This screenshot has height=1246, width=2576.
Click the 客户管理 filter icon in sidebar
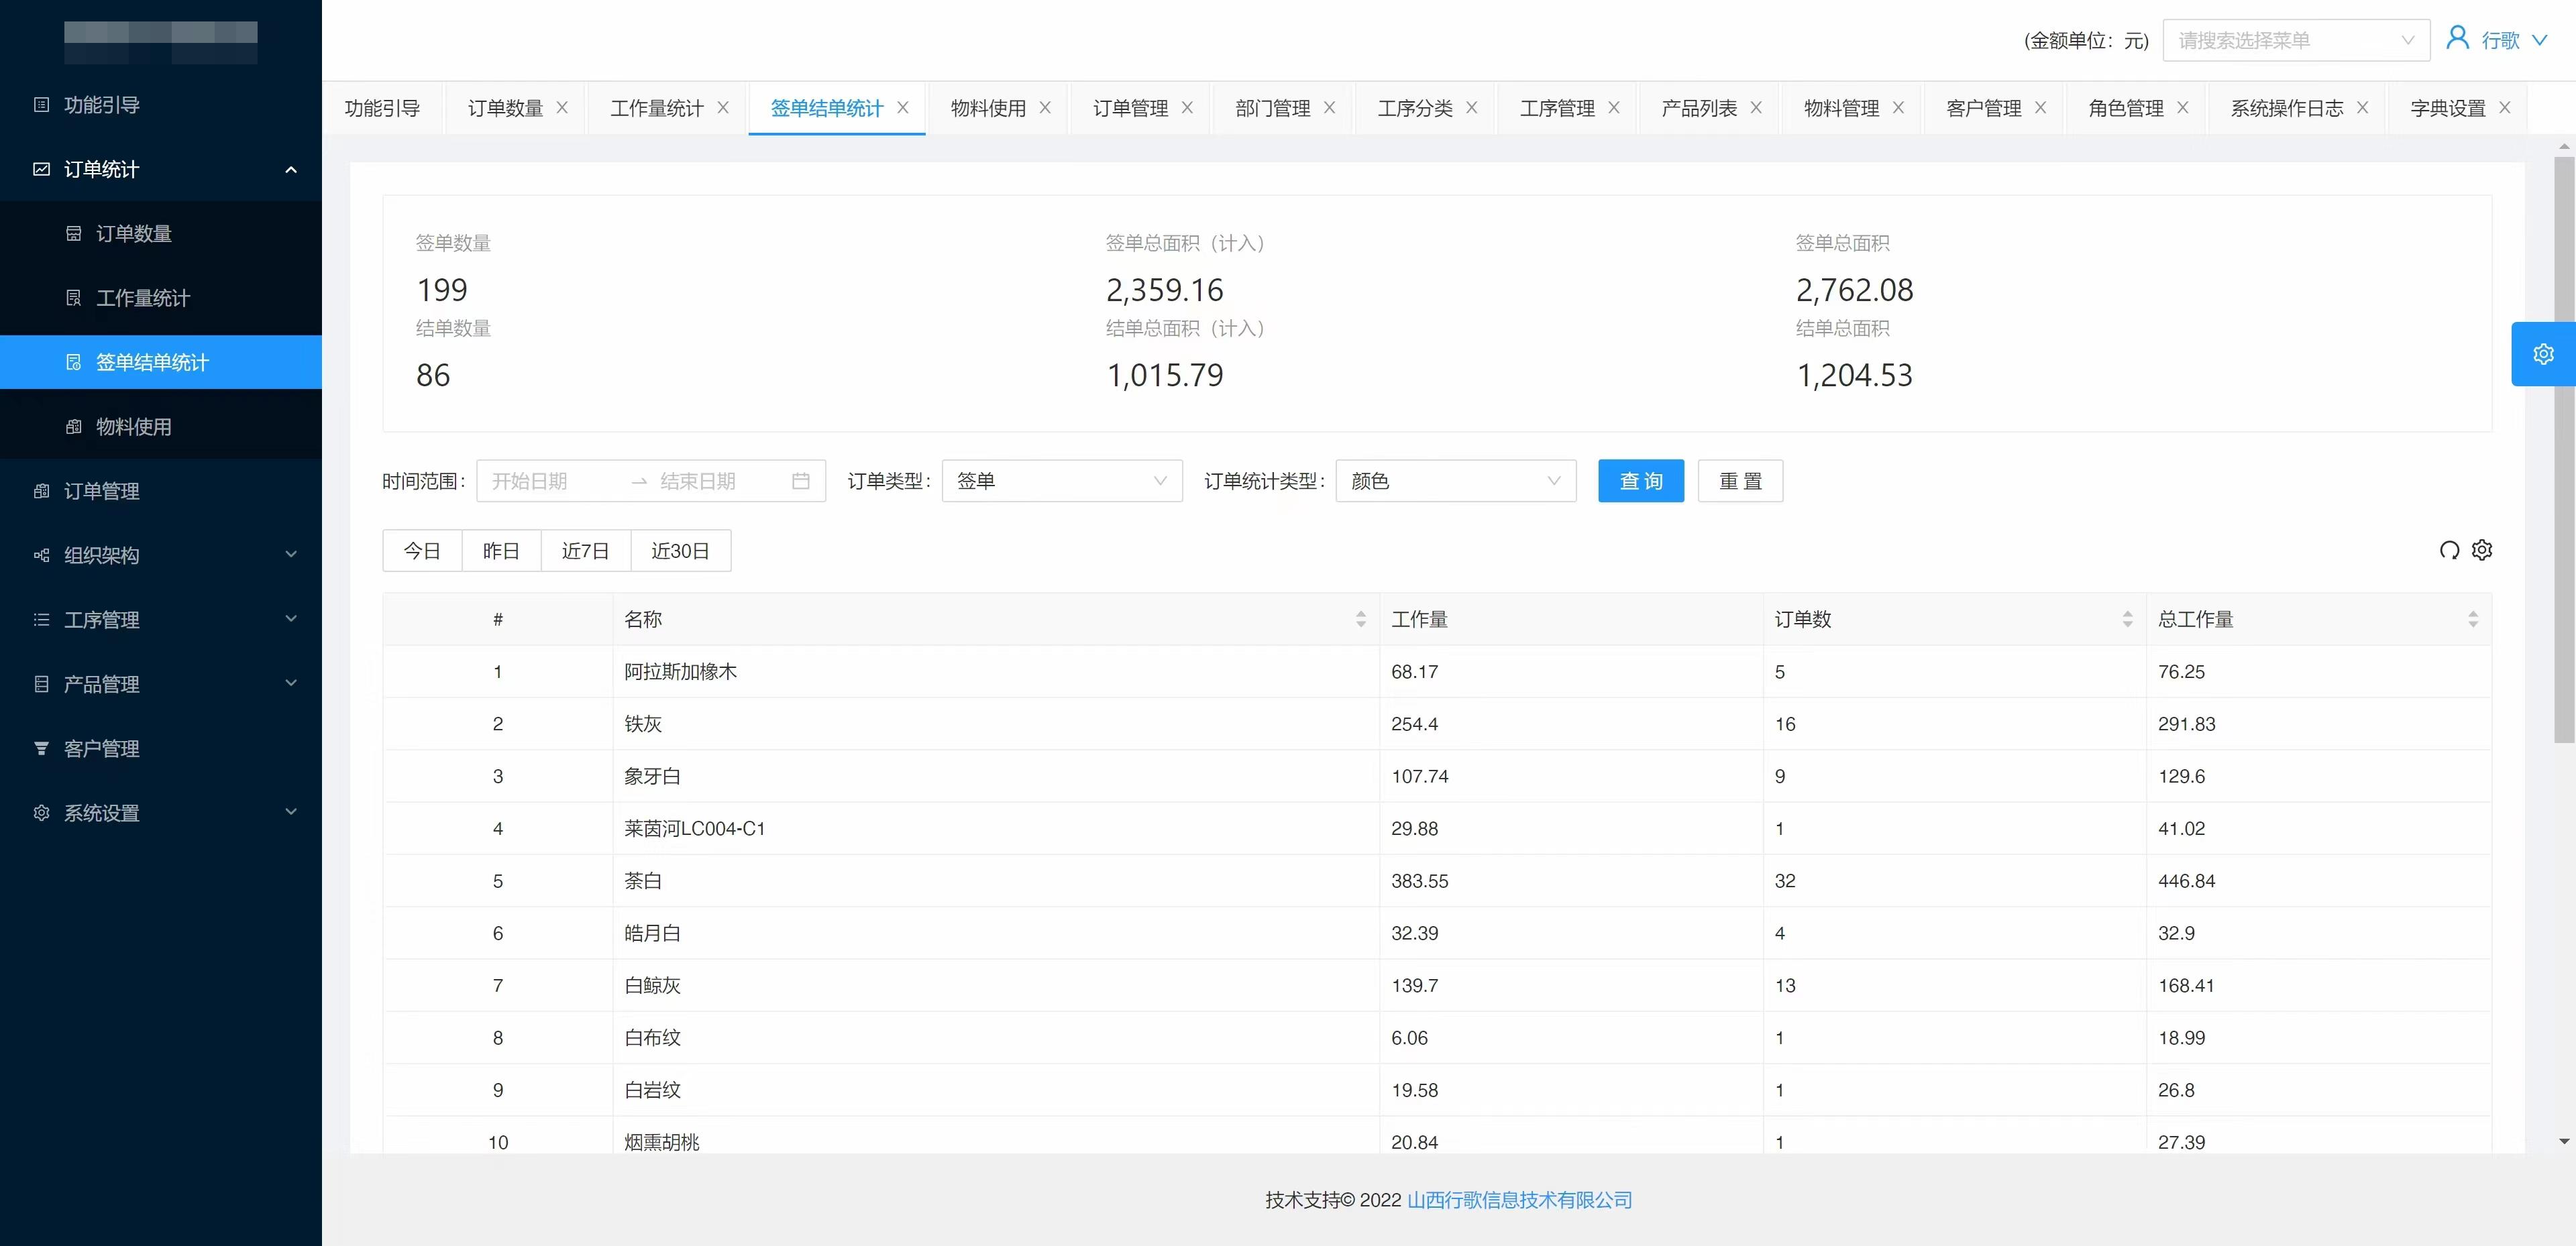(41, 748)
